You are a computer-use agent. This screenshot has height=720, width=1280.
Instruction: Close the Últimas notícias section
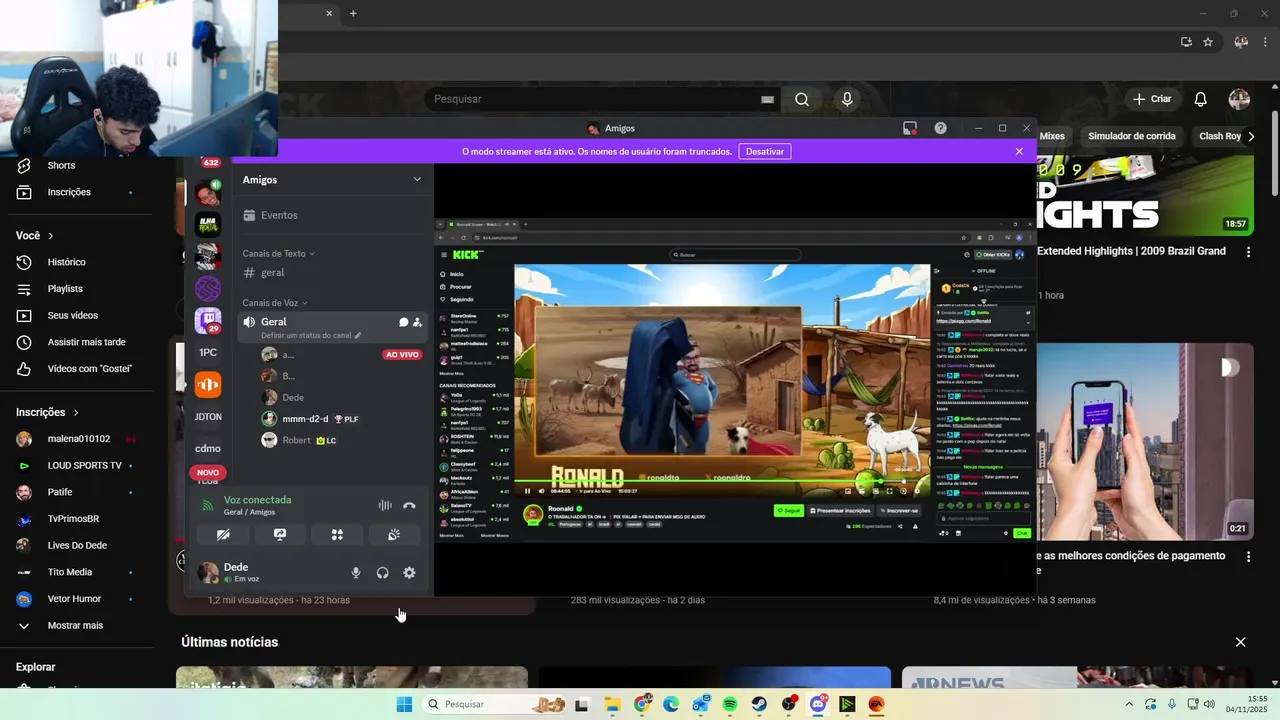tap(1240, 642)
